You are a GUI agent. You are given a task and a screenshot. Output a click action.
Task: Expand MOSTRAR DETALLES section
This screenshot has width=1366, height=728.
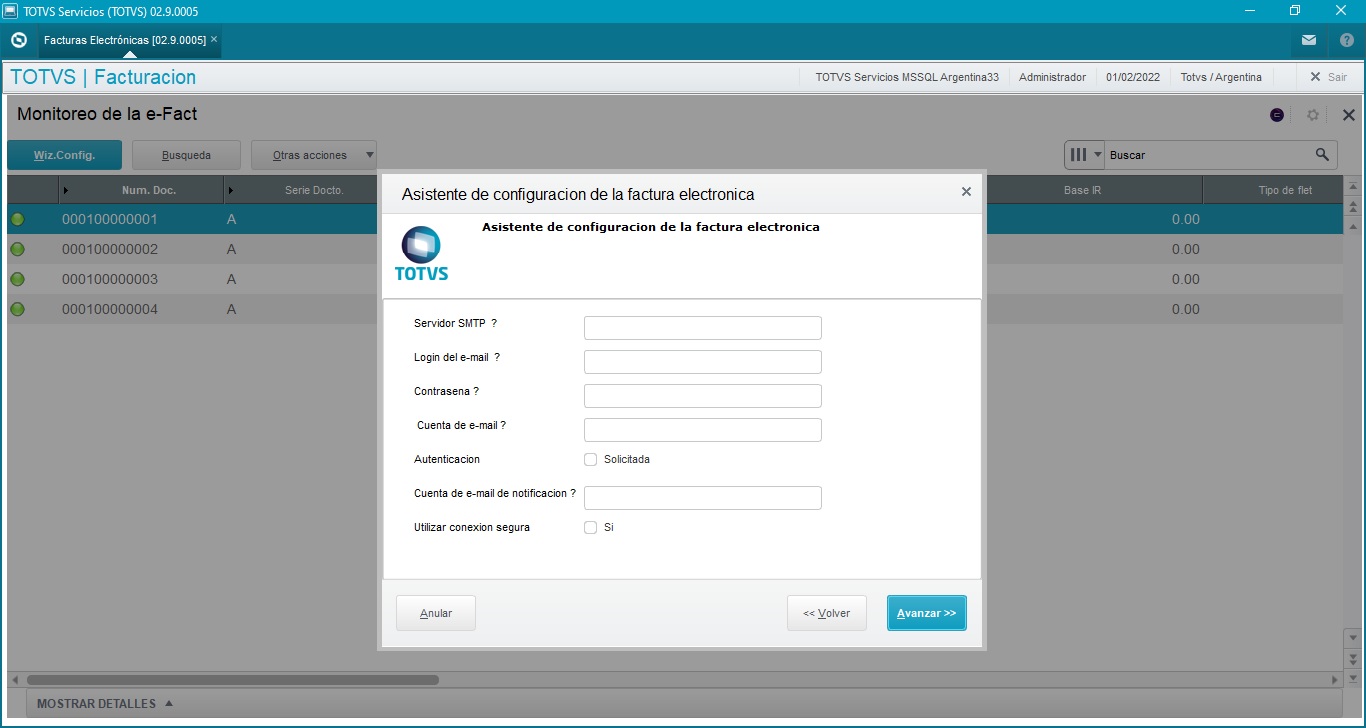pos(105,703)
